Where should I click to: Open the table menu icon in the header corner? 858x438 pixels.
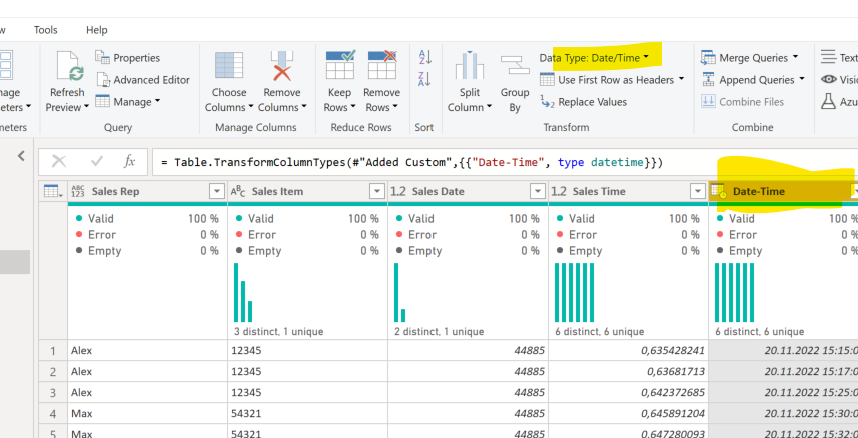53,191
